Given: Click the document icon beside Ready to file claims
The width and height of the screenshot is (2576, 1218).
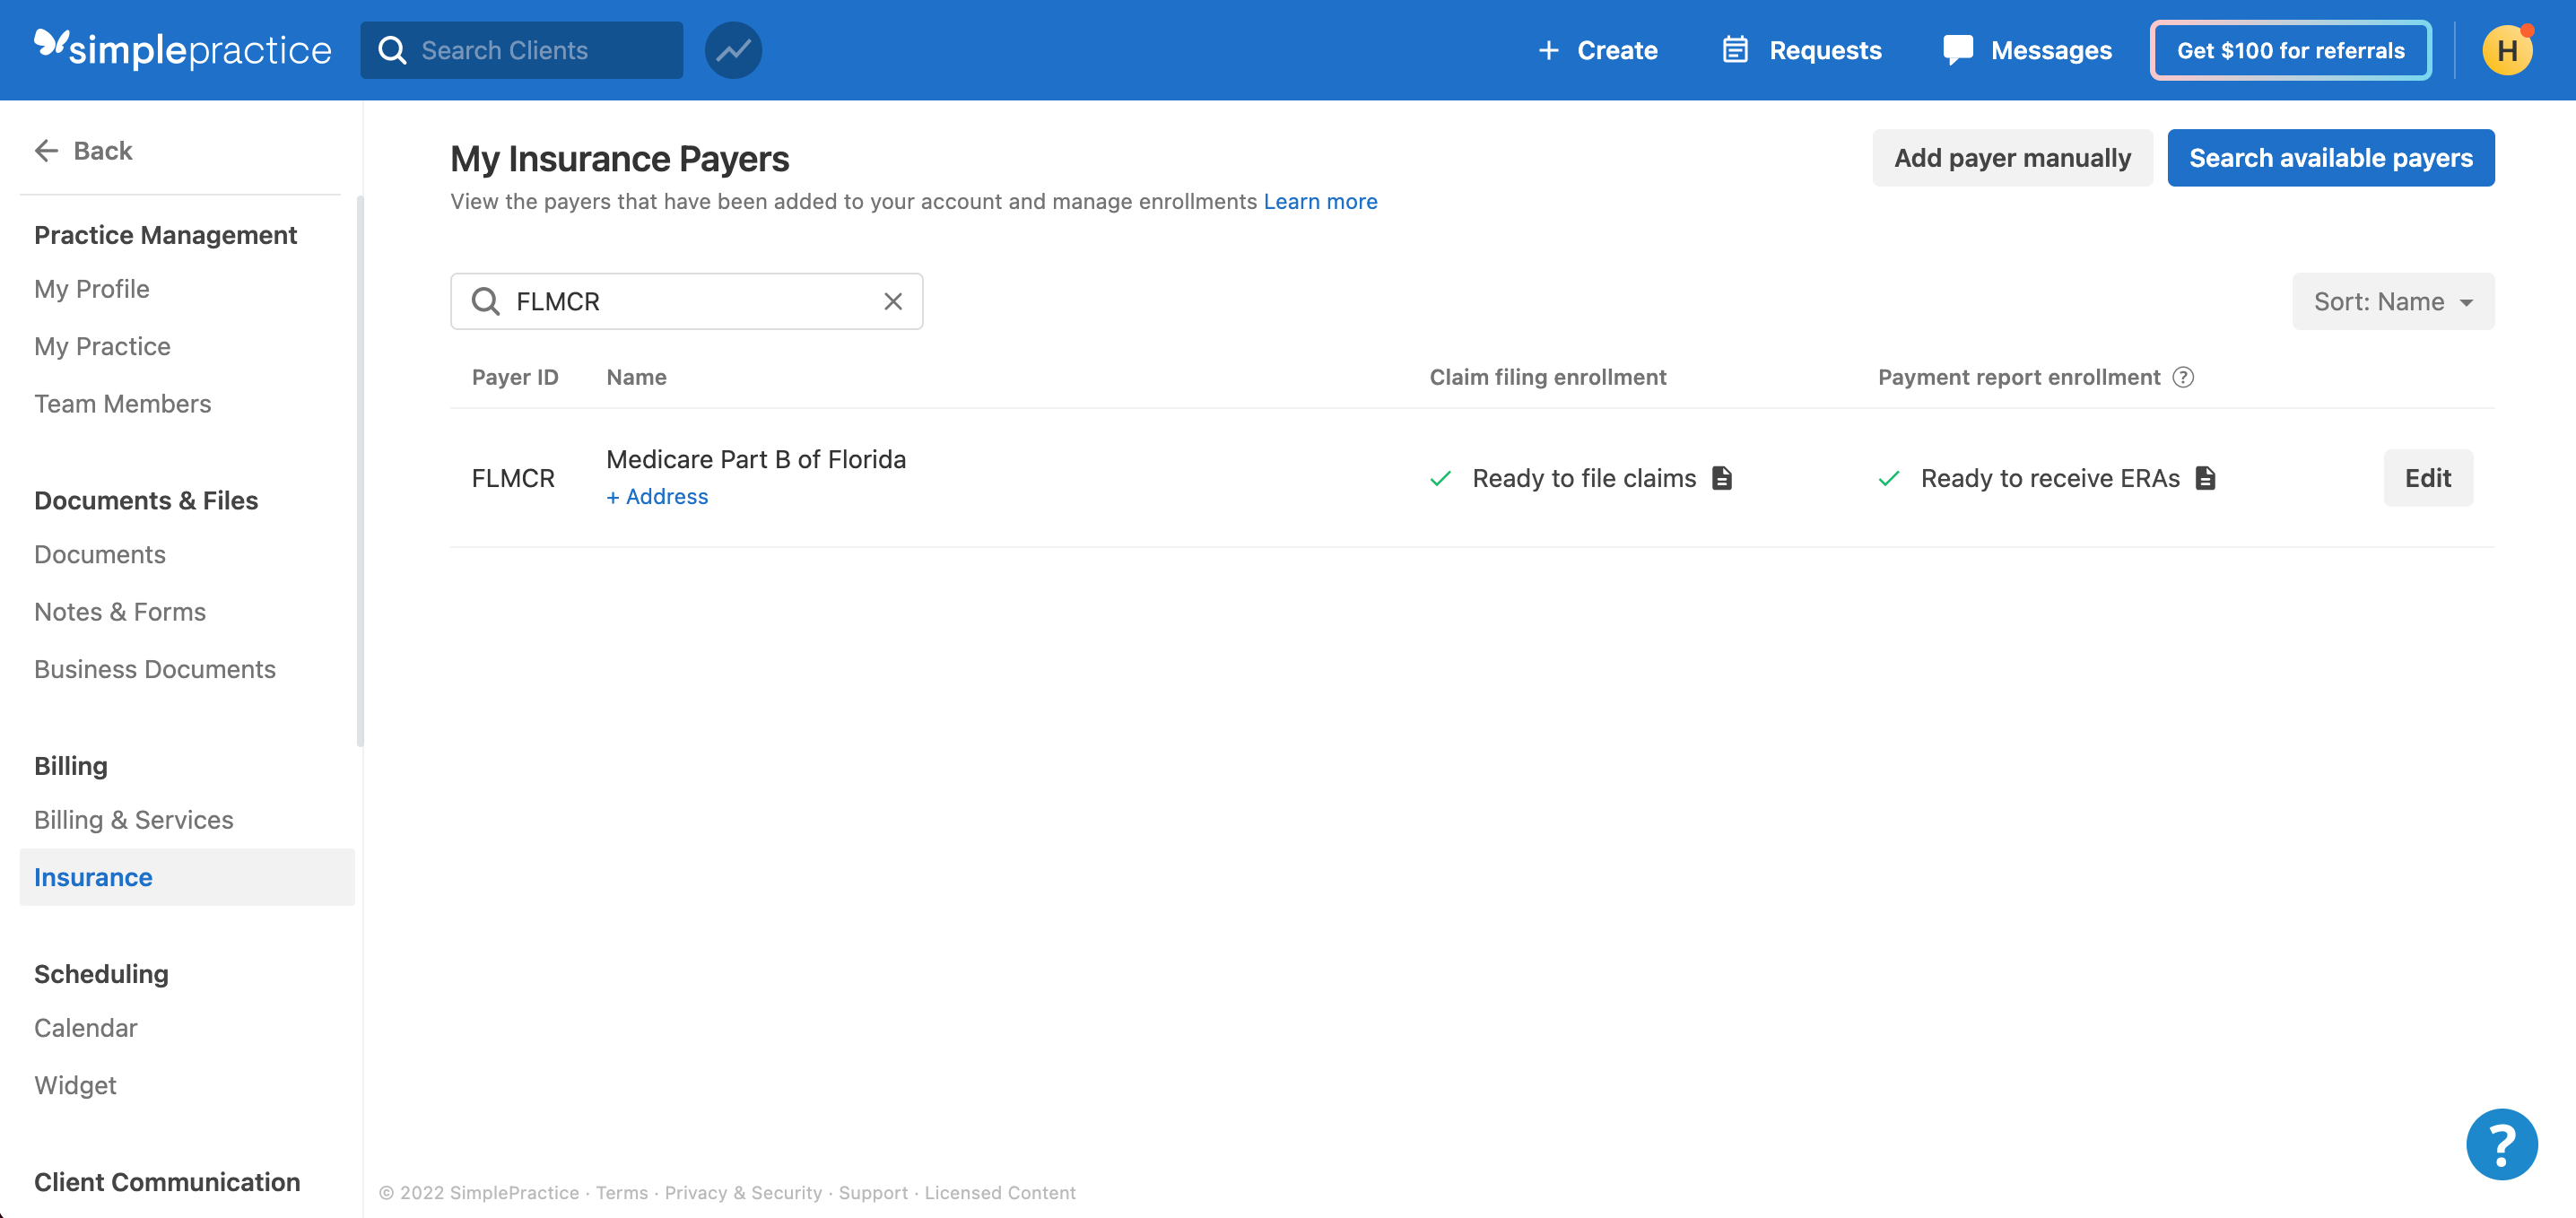Looking at the screenshot, I should point(1721,478).
